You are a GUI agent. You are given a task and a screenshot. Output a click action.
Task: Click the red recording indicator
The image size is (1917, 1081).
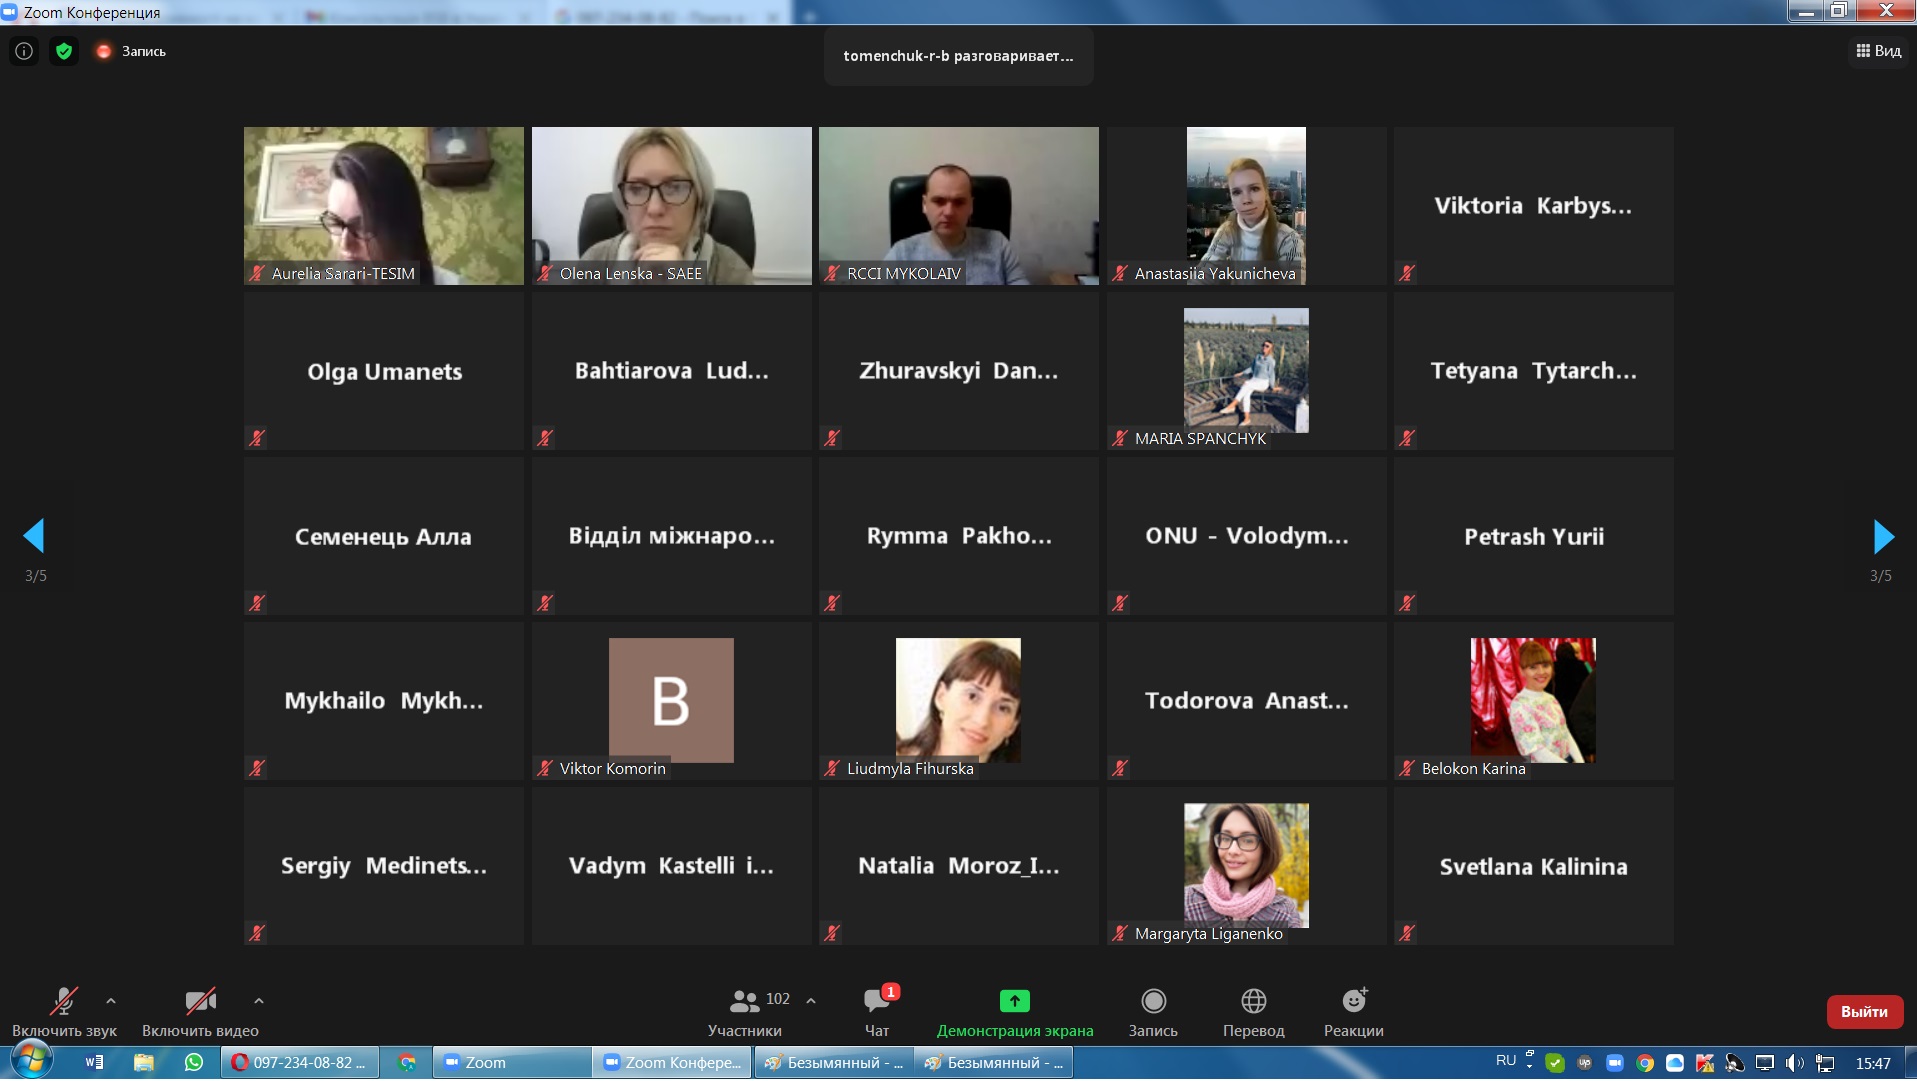[x=103, y=51]
